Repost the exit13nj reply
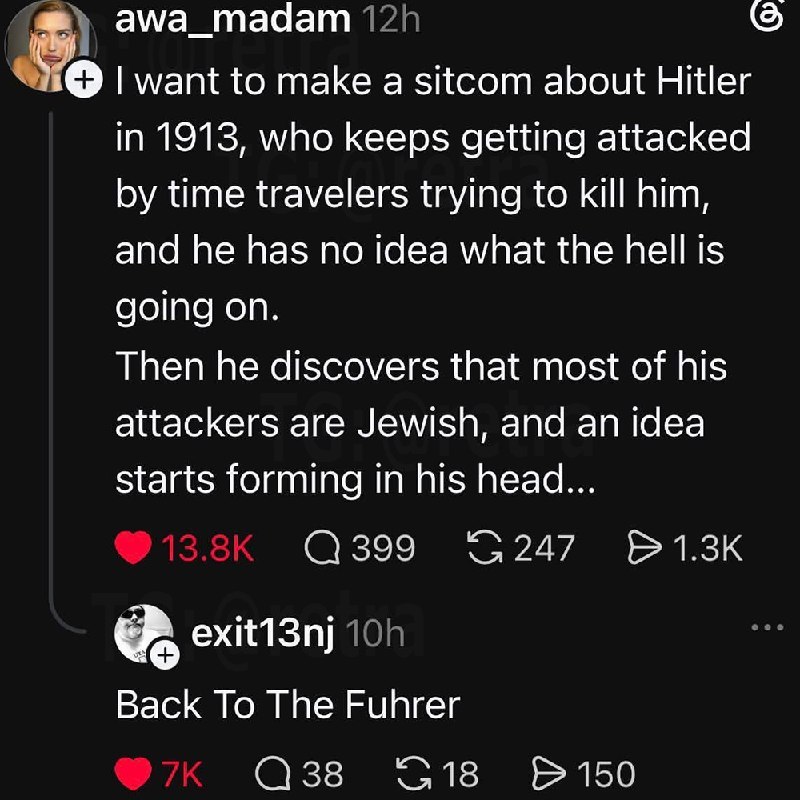800x800 pixels. [x=414, y=773]
